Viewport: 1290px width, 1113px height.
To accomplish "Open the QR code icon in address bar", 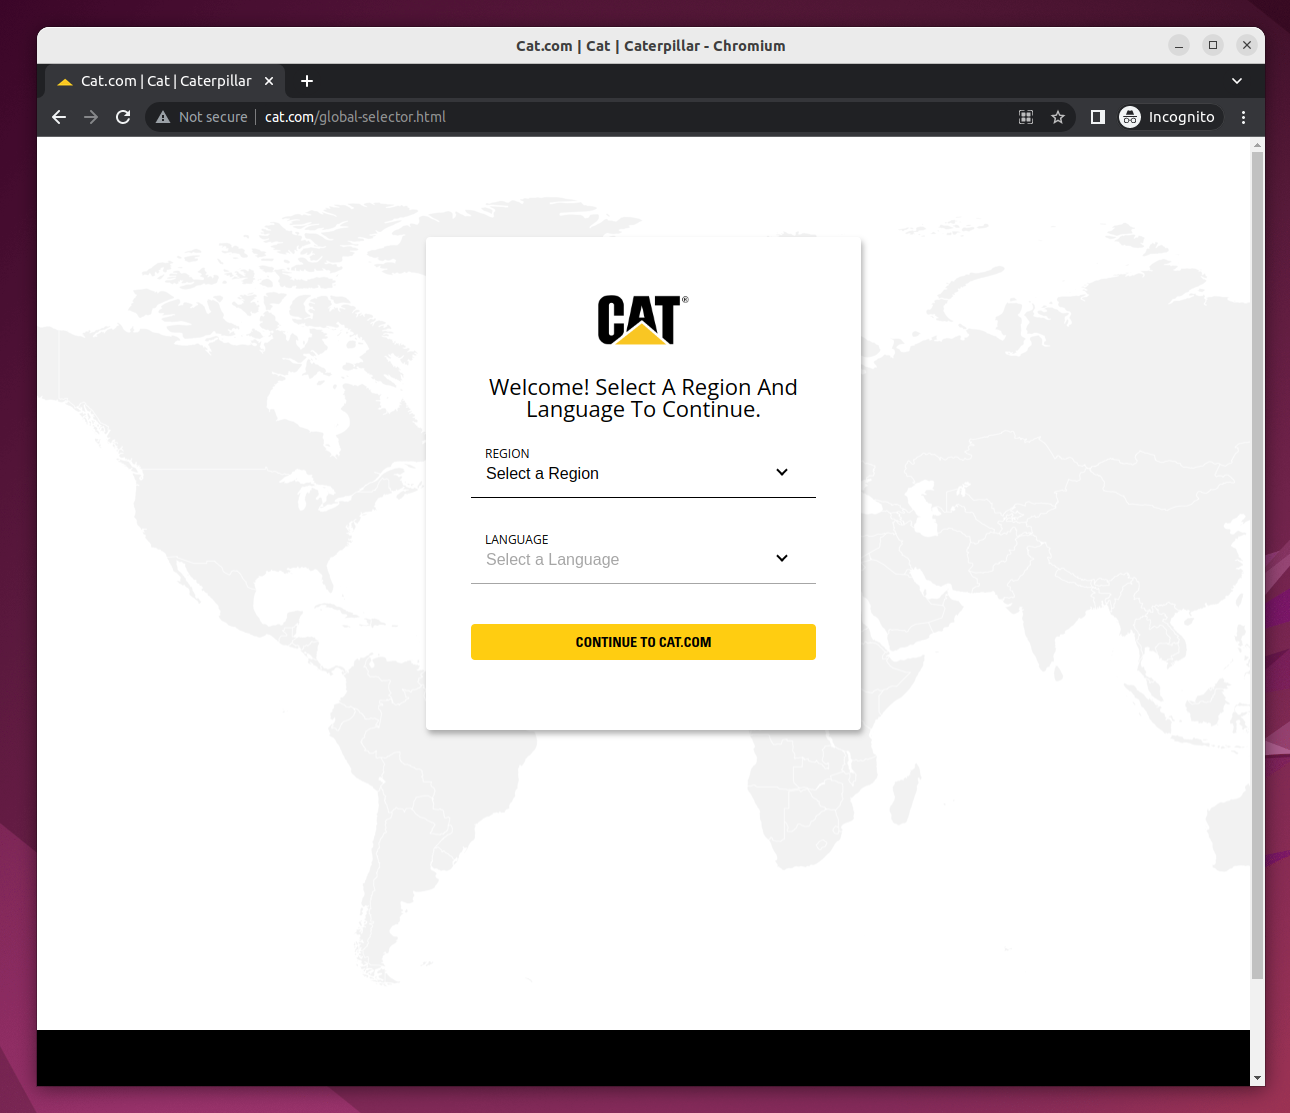I will pos(1026,117).
